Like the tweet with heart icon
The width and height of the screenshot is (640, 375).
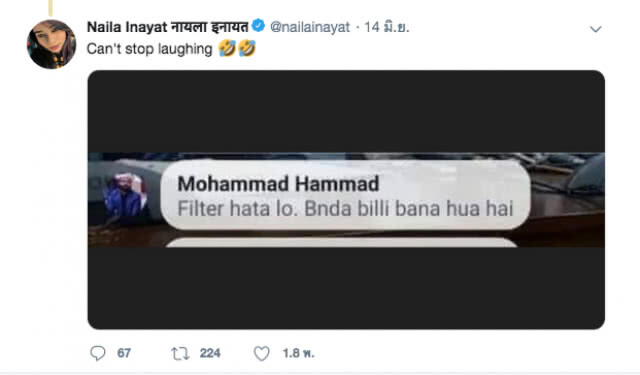[x=262, y=353]
